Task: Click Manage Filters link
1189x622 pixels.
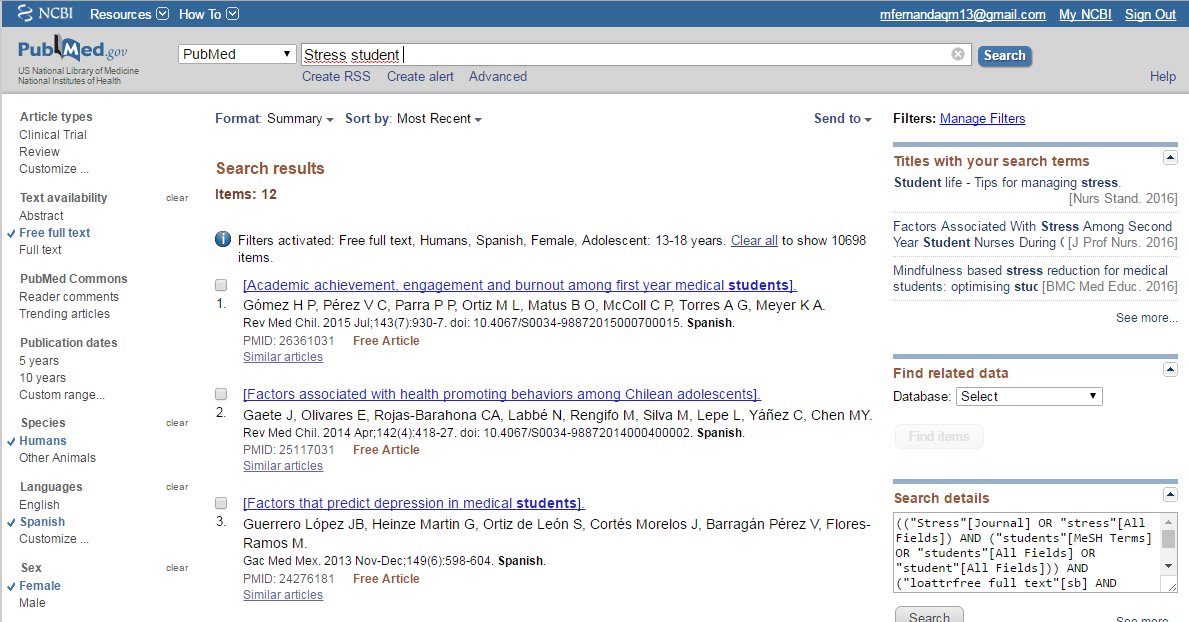Action: pyautogui.click(x=982, y=118)
